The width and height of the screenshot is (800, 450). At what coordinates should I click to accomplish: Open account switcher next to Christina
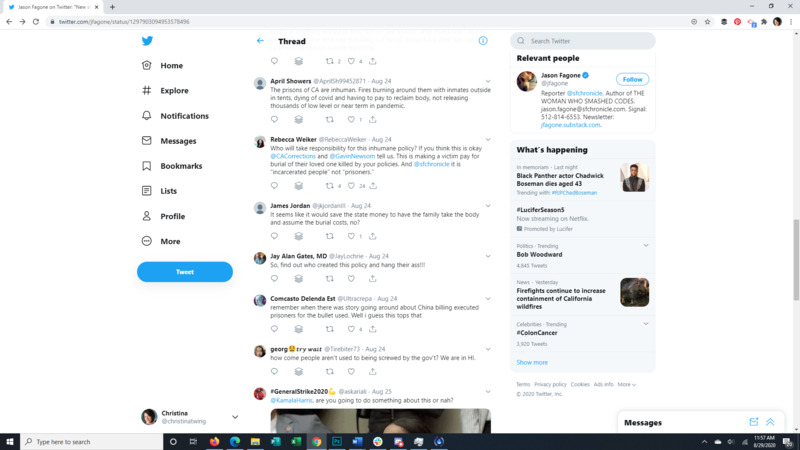tap(235, 417)
